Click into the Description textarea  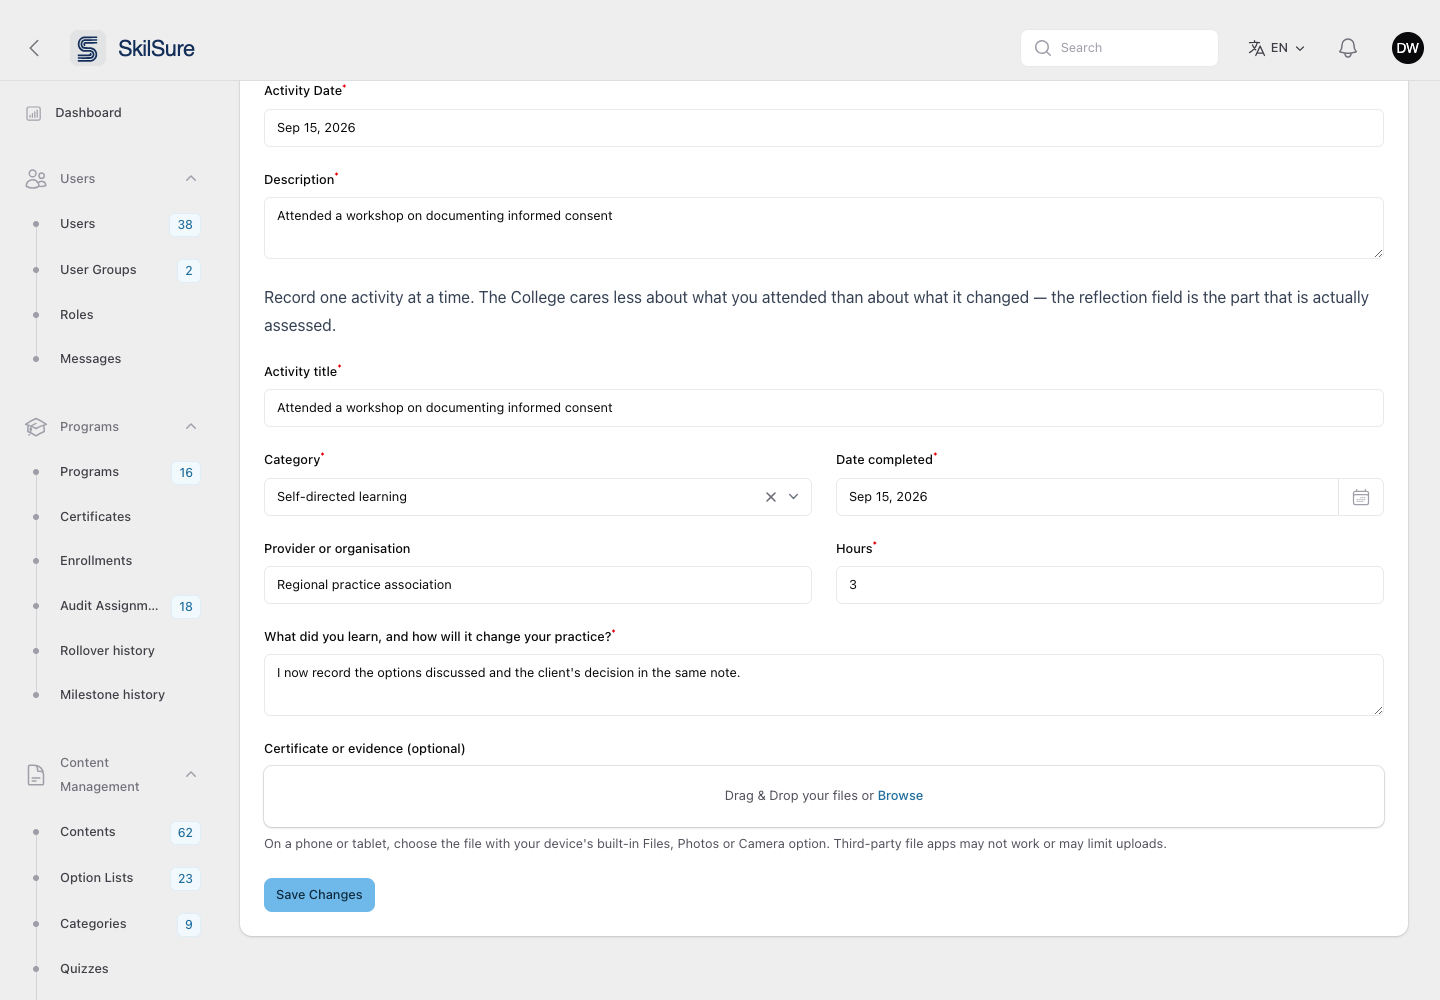[824, 228]
